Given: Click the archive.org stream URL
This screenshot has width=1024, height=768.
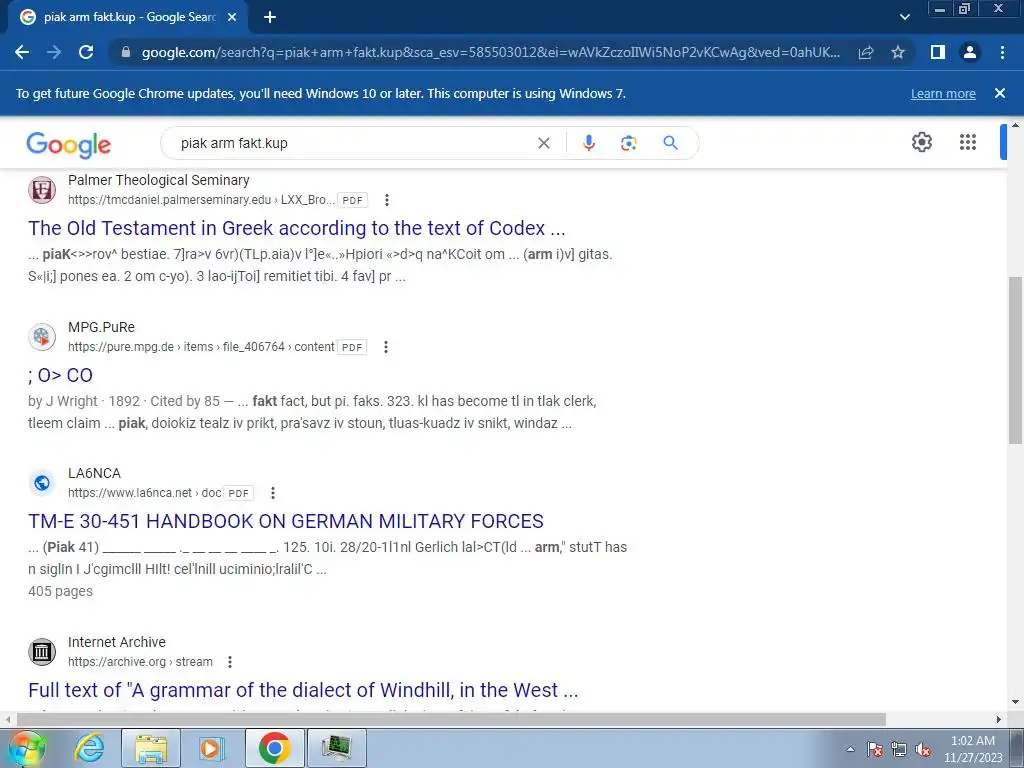Looking at the screenshot, I should (140, 662).
